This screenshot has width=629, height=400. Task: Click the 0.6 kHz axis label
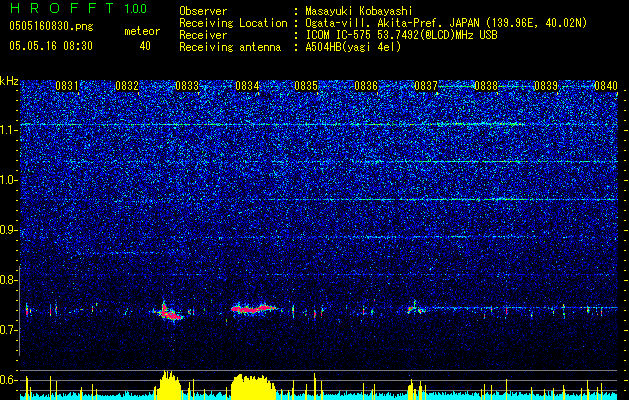click(x=8, y=380)
